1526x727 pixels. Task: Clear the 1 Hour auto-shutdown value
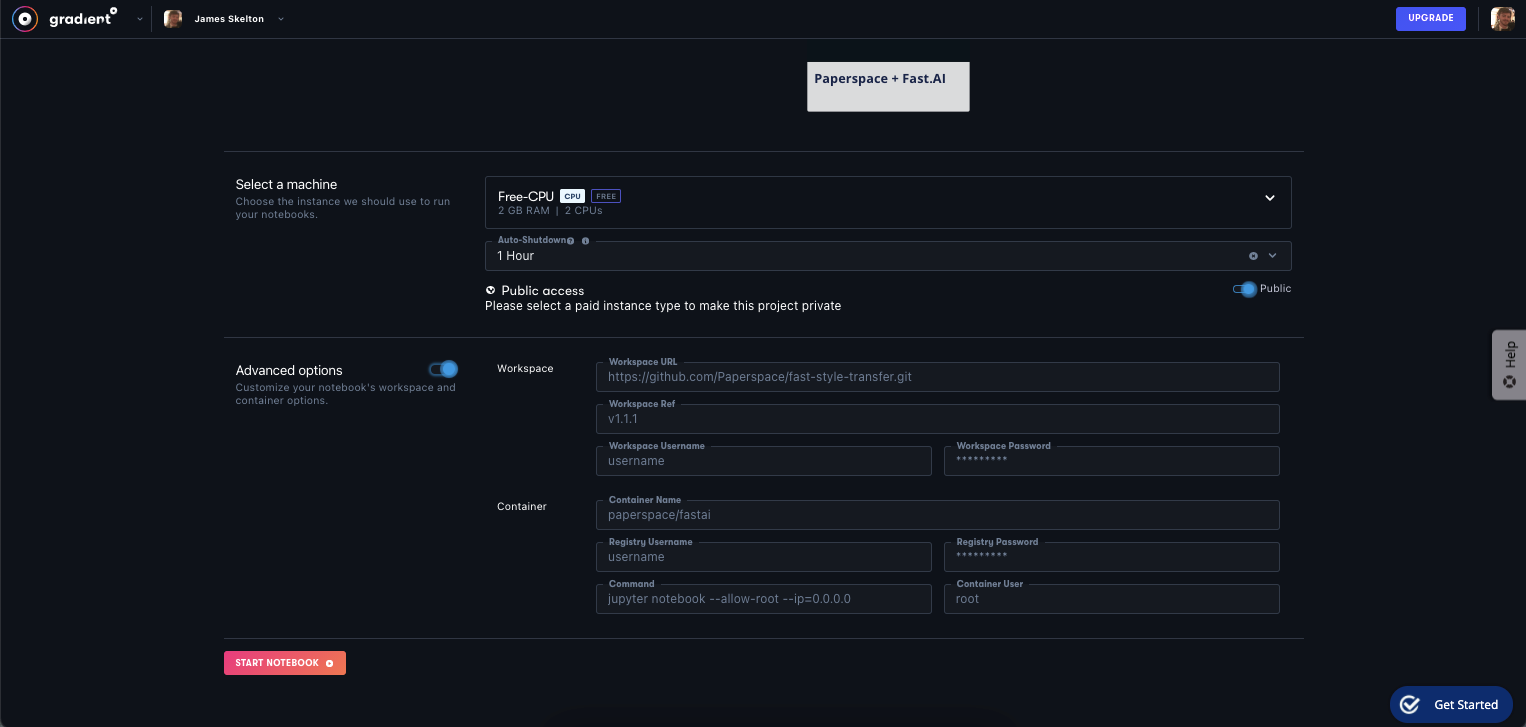pos(1253,256)
